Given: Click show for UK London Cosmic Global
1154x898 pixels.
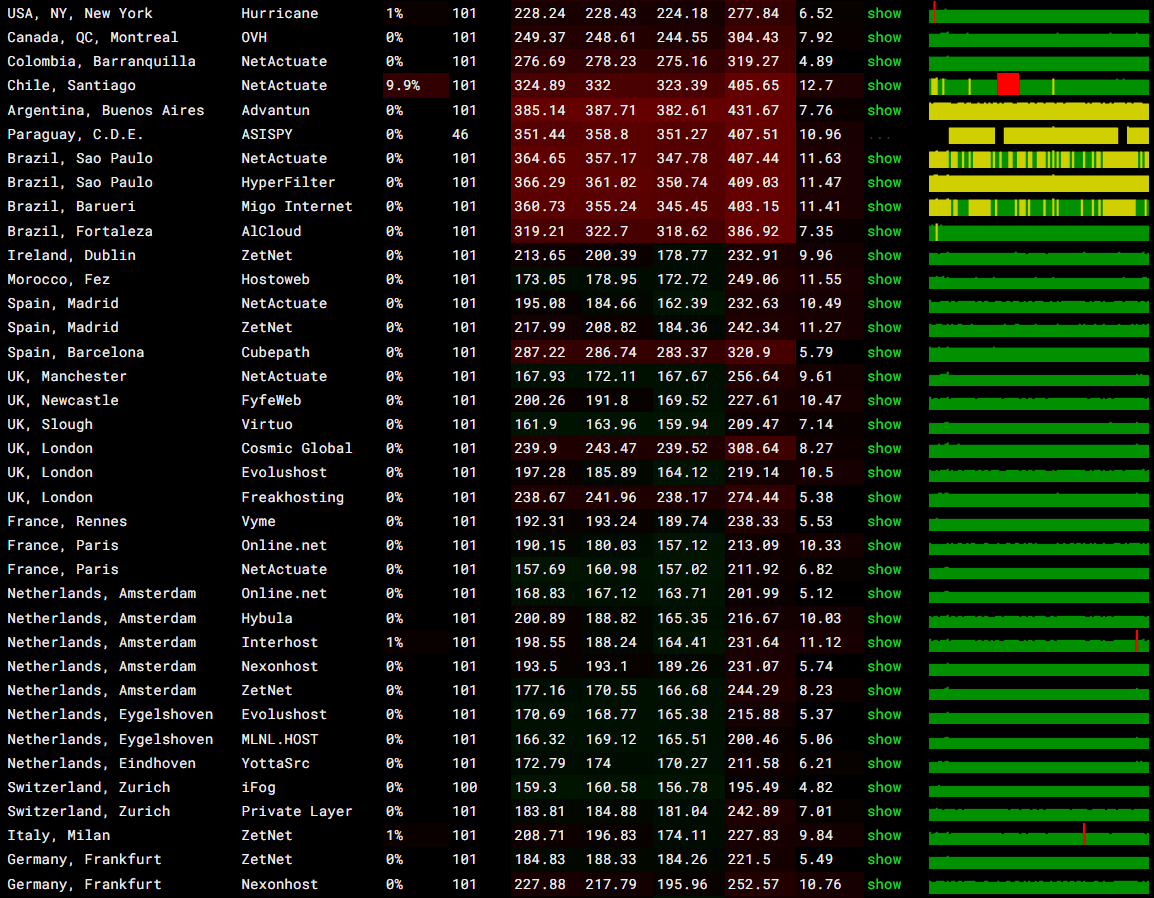Looking at the screenshot, I should tap(884, 448).
